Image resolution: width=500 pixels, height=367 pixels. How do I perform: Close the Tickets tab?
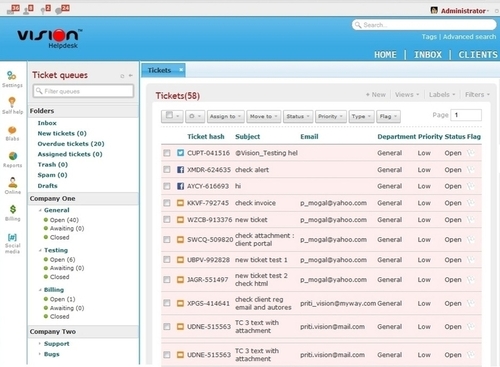pos(181,70)
